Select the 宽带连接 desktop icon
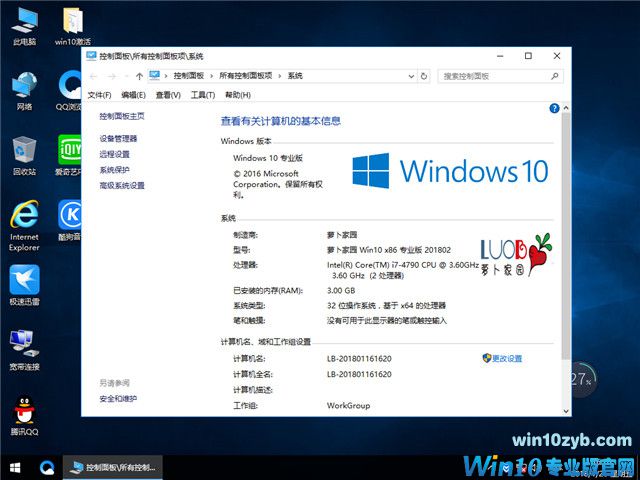This screenshot has height=480, width=640. click(24, 350)
